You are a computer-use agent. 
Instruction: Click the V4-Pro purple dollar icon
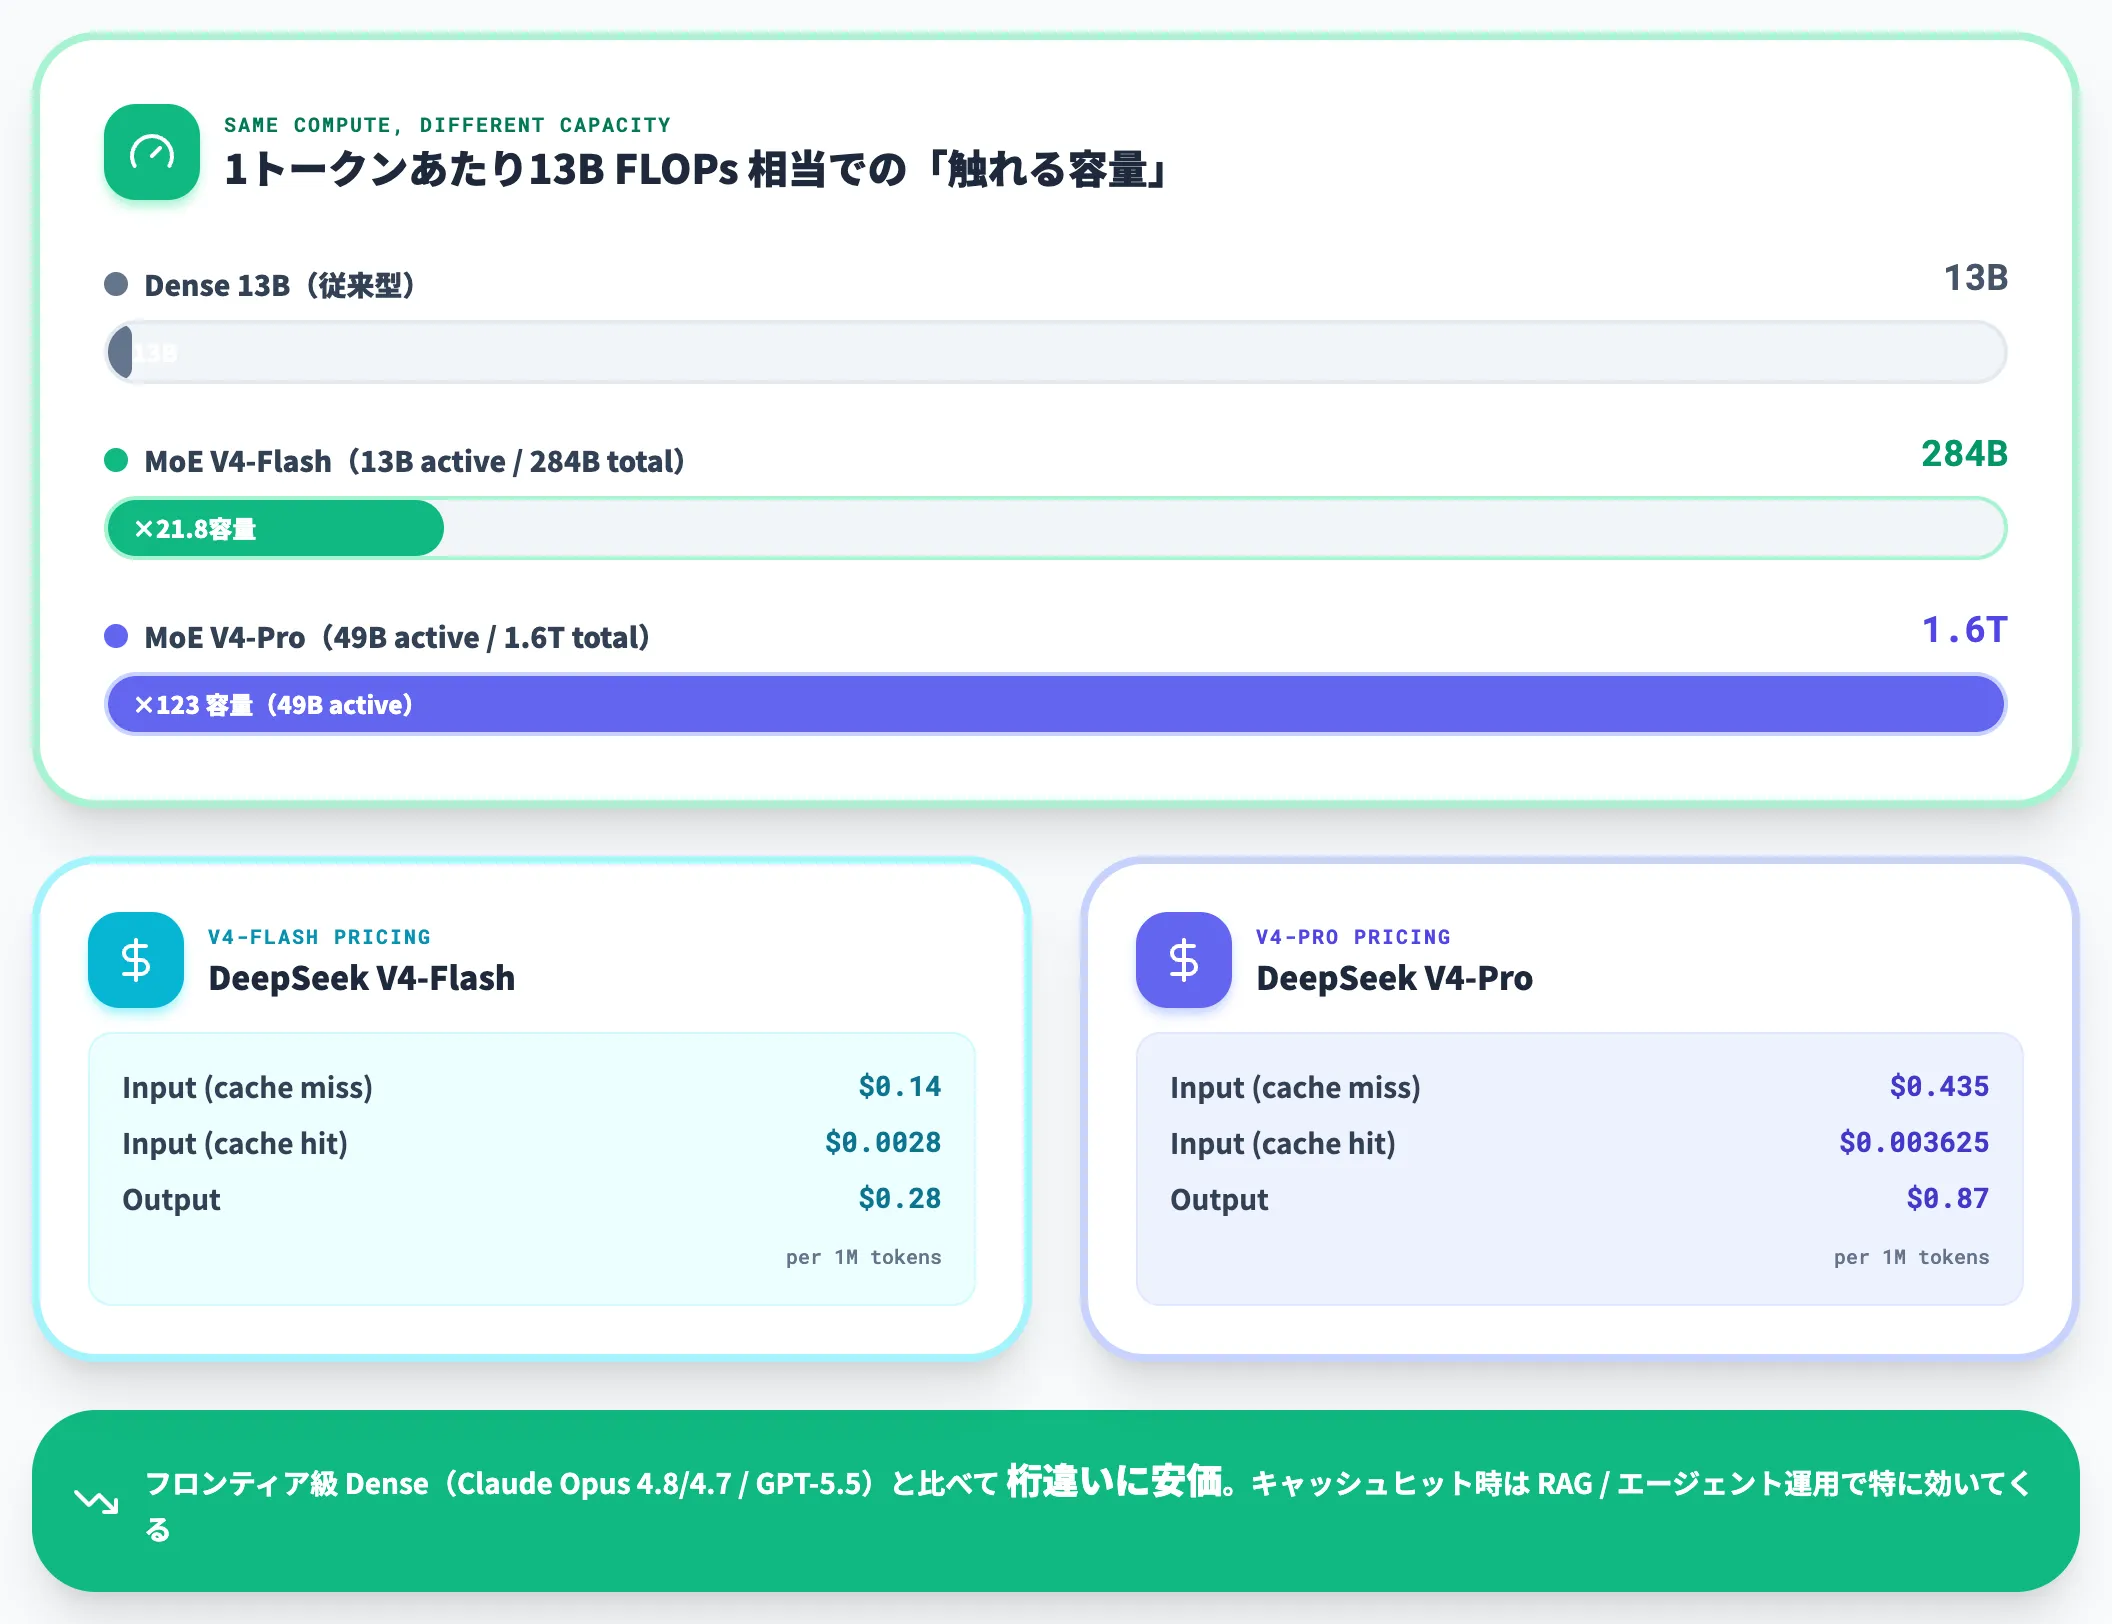click(x=1184, y=960)
